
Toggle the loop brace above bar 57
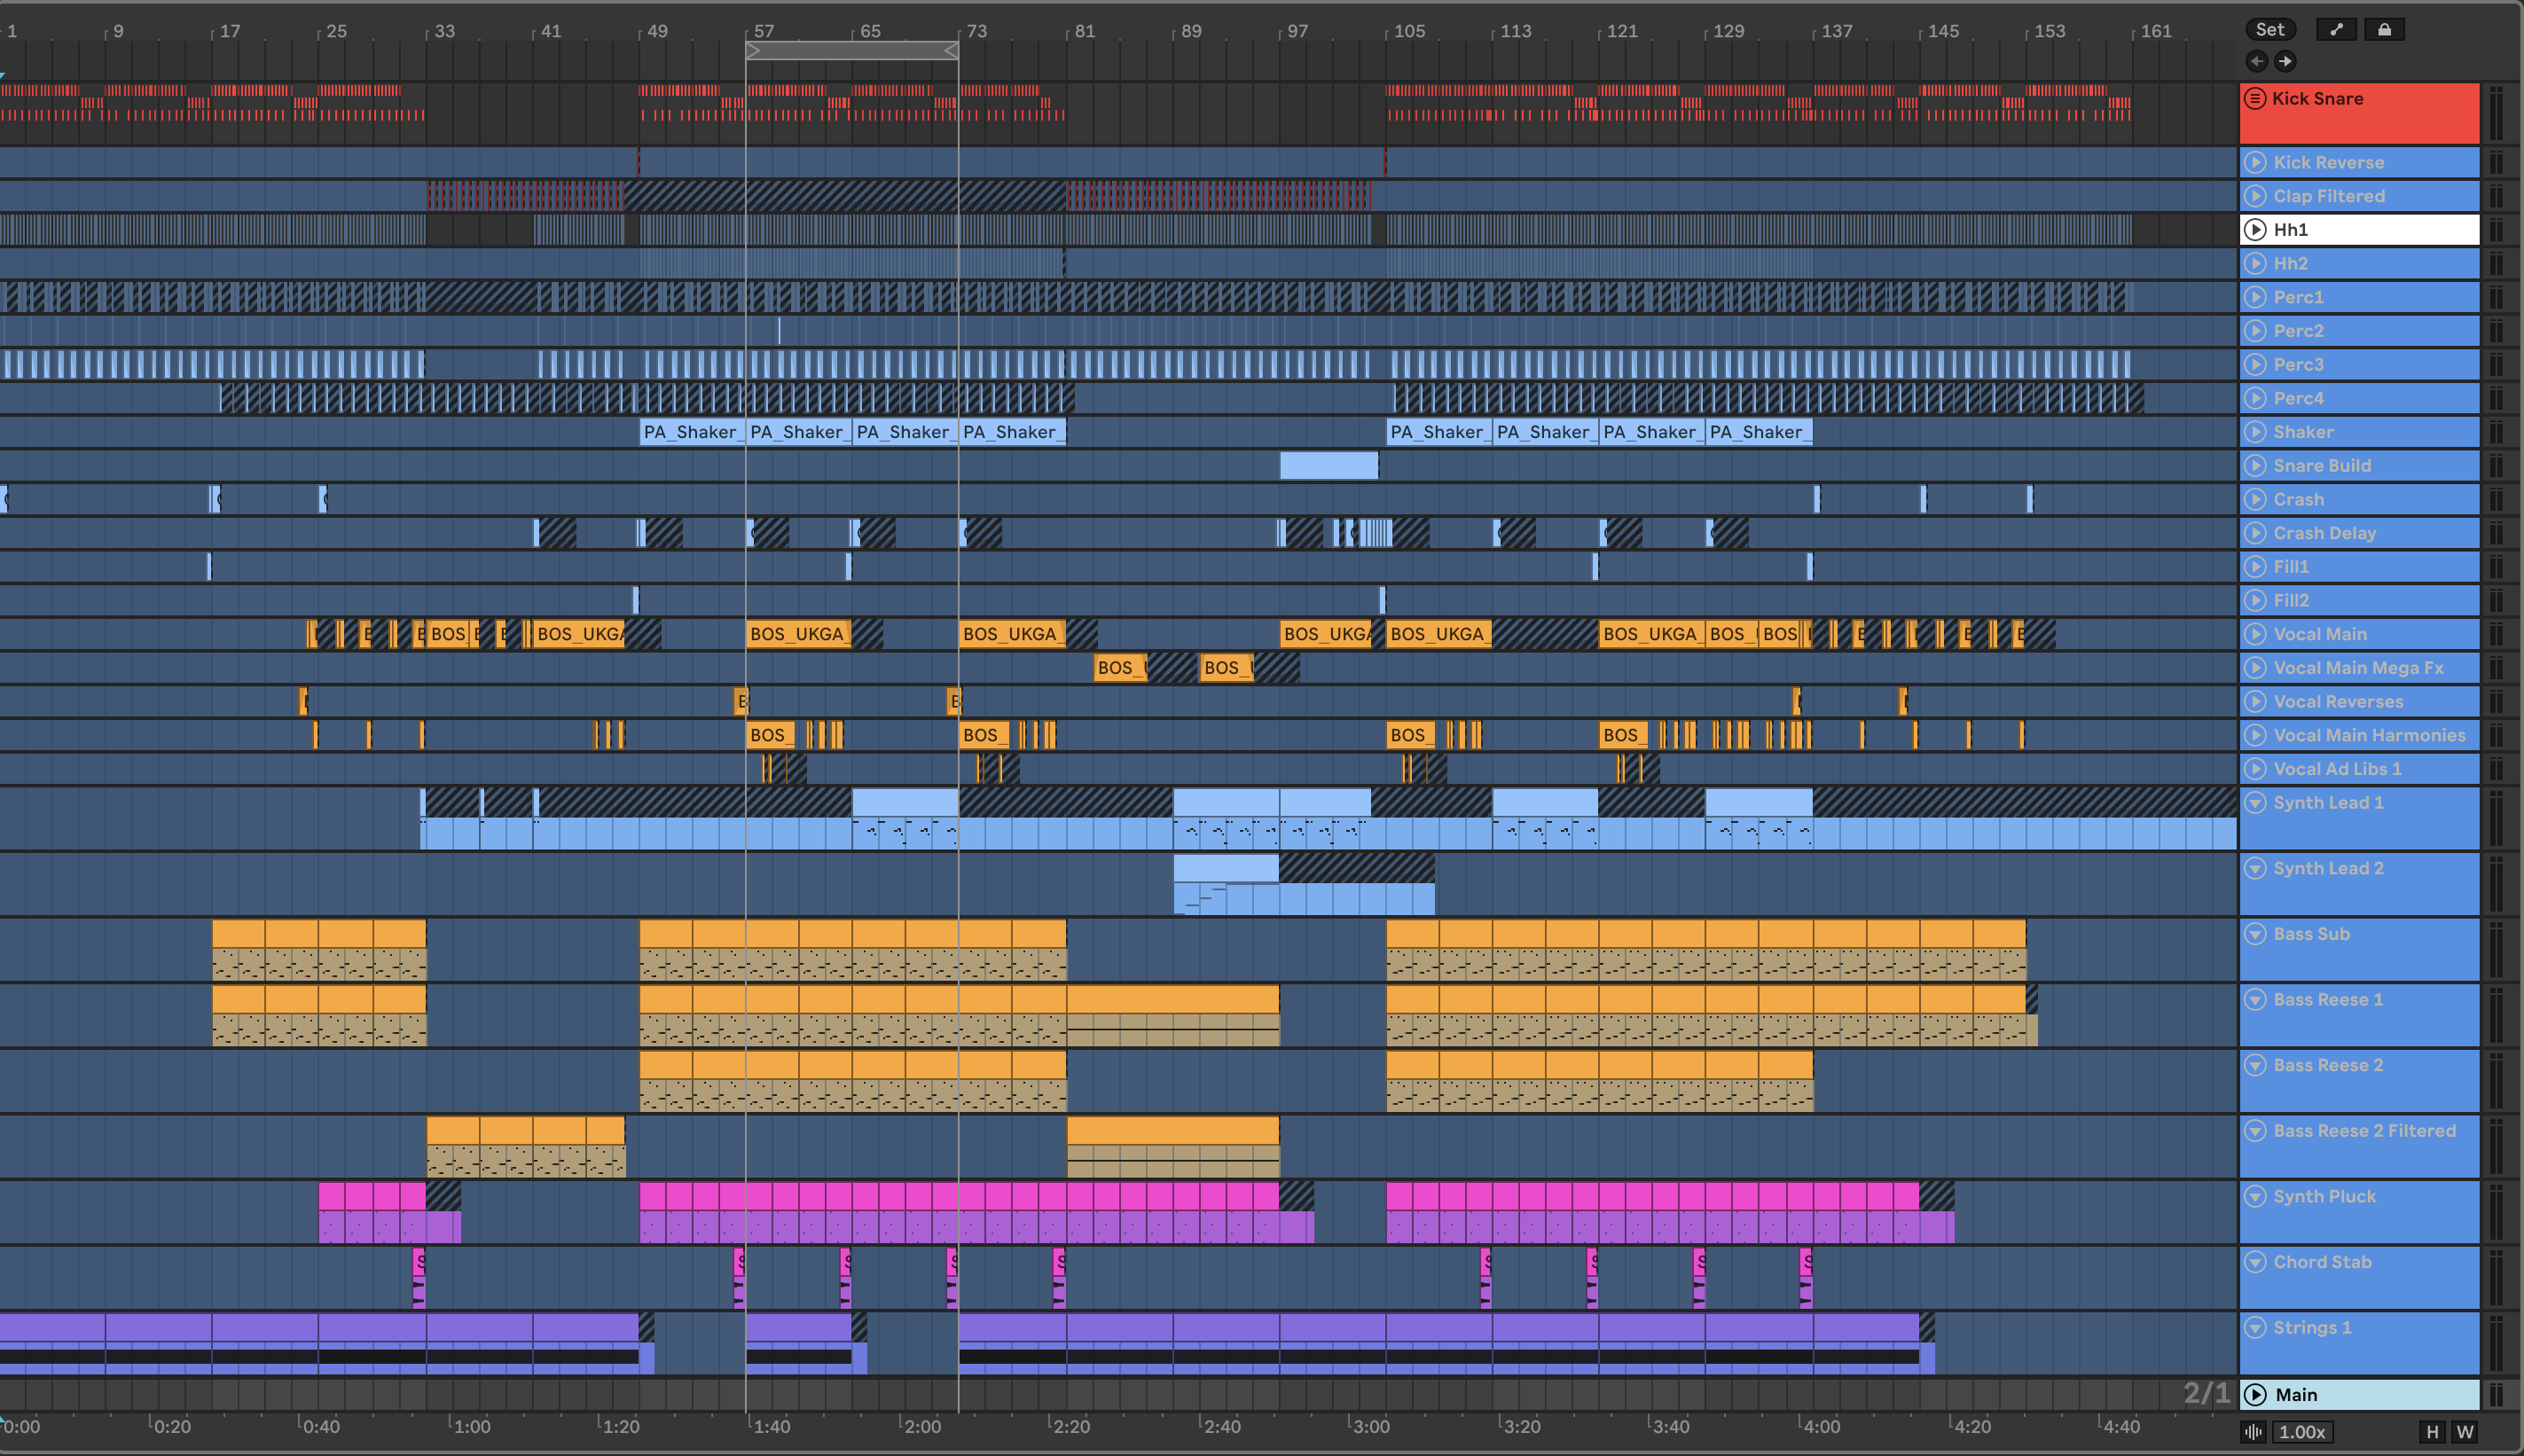[852, 50]
